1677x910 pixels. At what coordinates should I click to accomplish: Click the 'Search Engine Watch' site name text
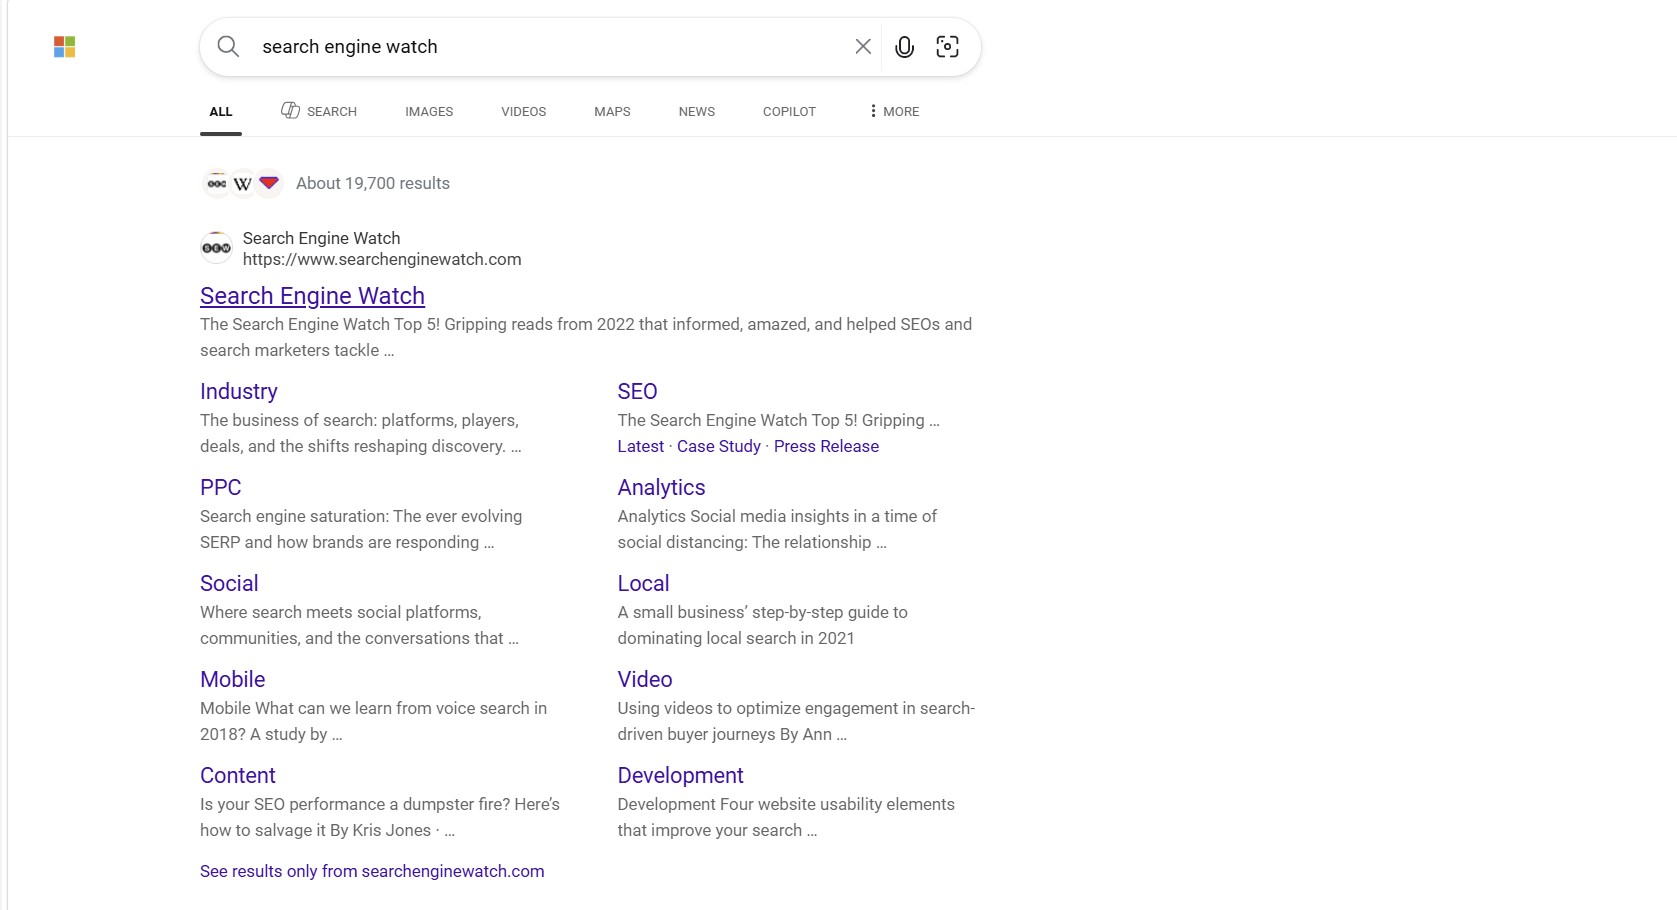(321, 238)
